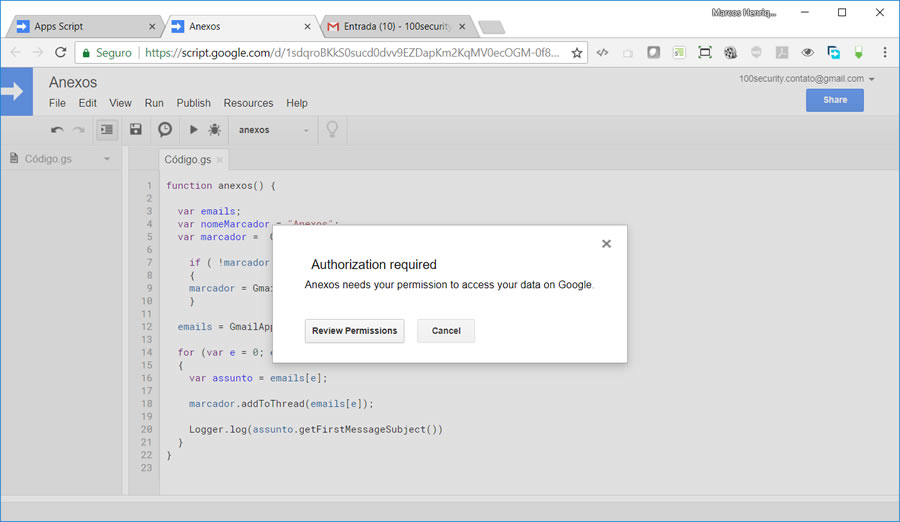Go back in browser history
Image resolution: width=900 pixels, height=522 pixels.
click(15, 52)
